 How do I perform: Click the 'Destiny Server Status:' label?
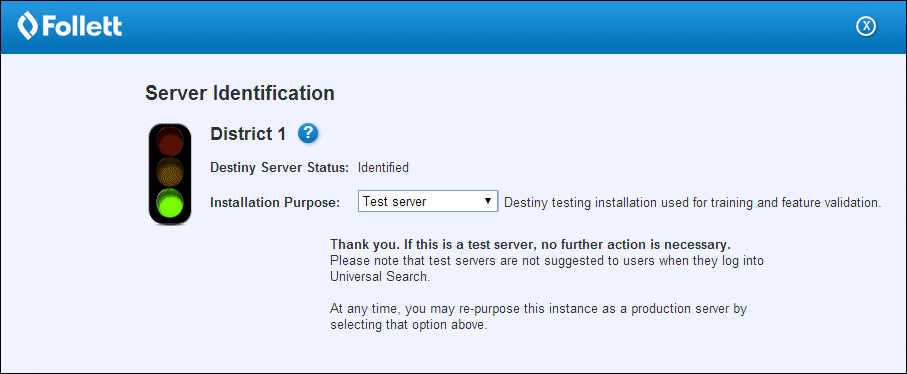[x=279, y=168]
